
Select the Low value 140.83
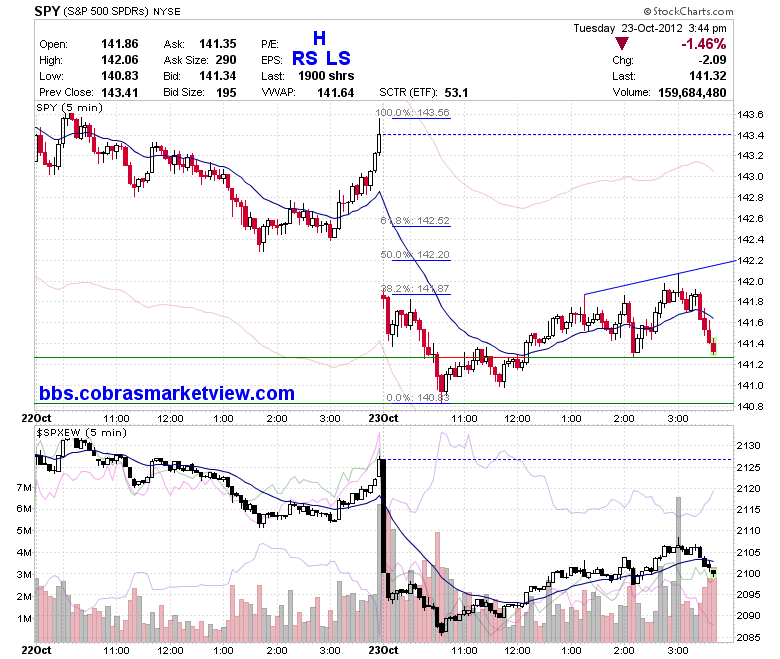120,76
